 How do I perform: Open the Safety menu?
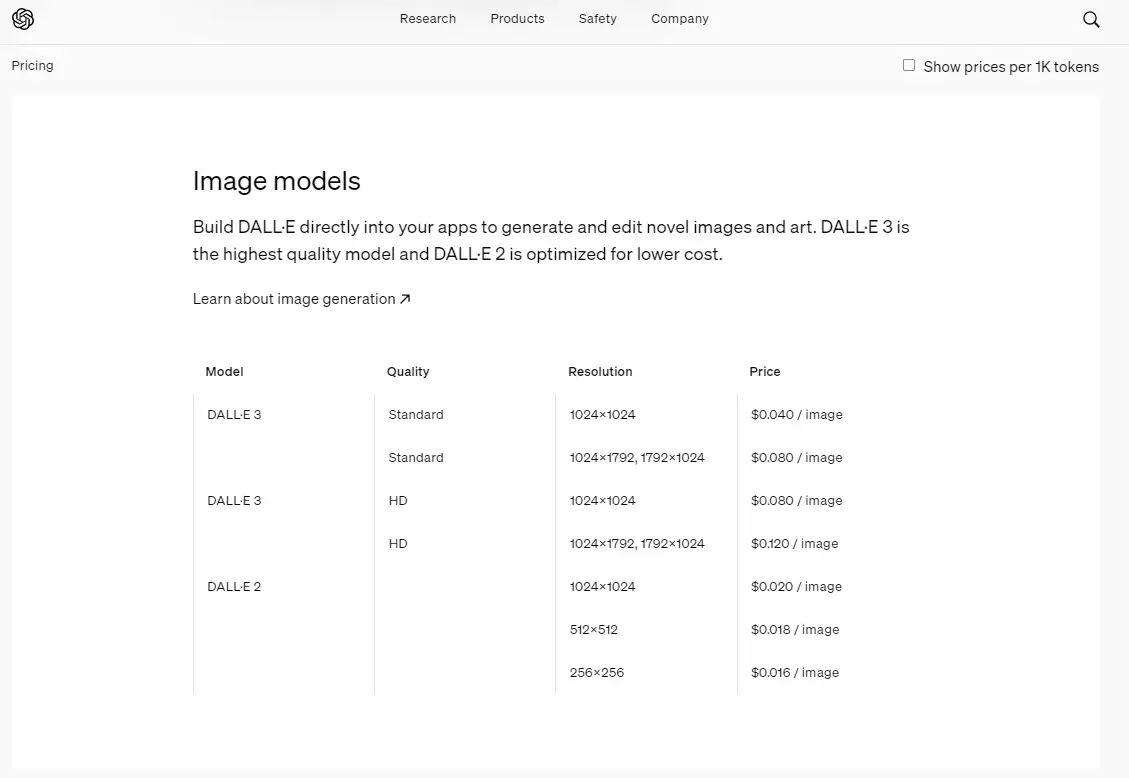coord(597,19)
